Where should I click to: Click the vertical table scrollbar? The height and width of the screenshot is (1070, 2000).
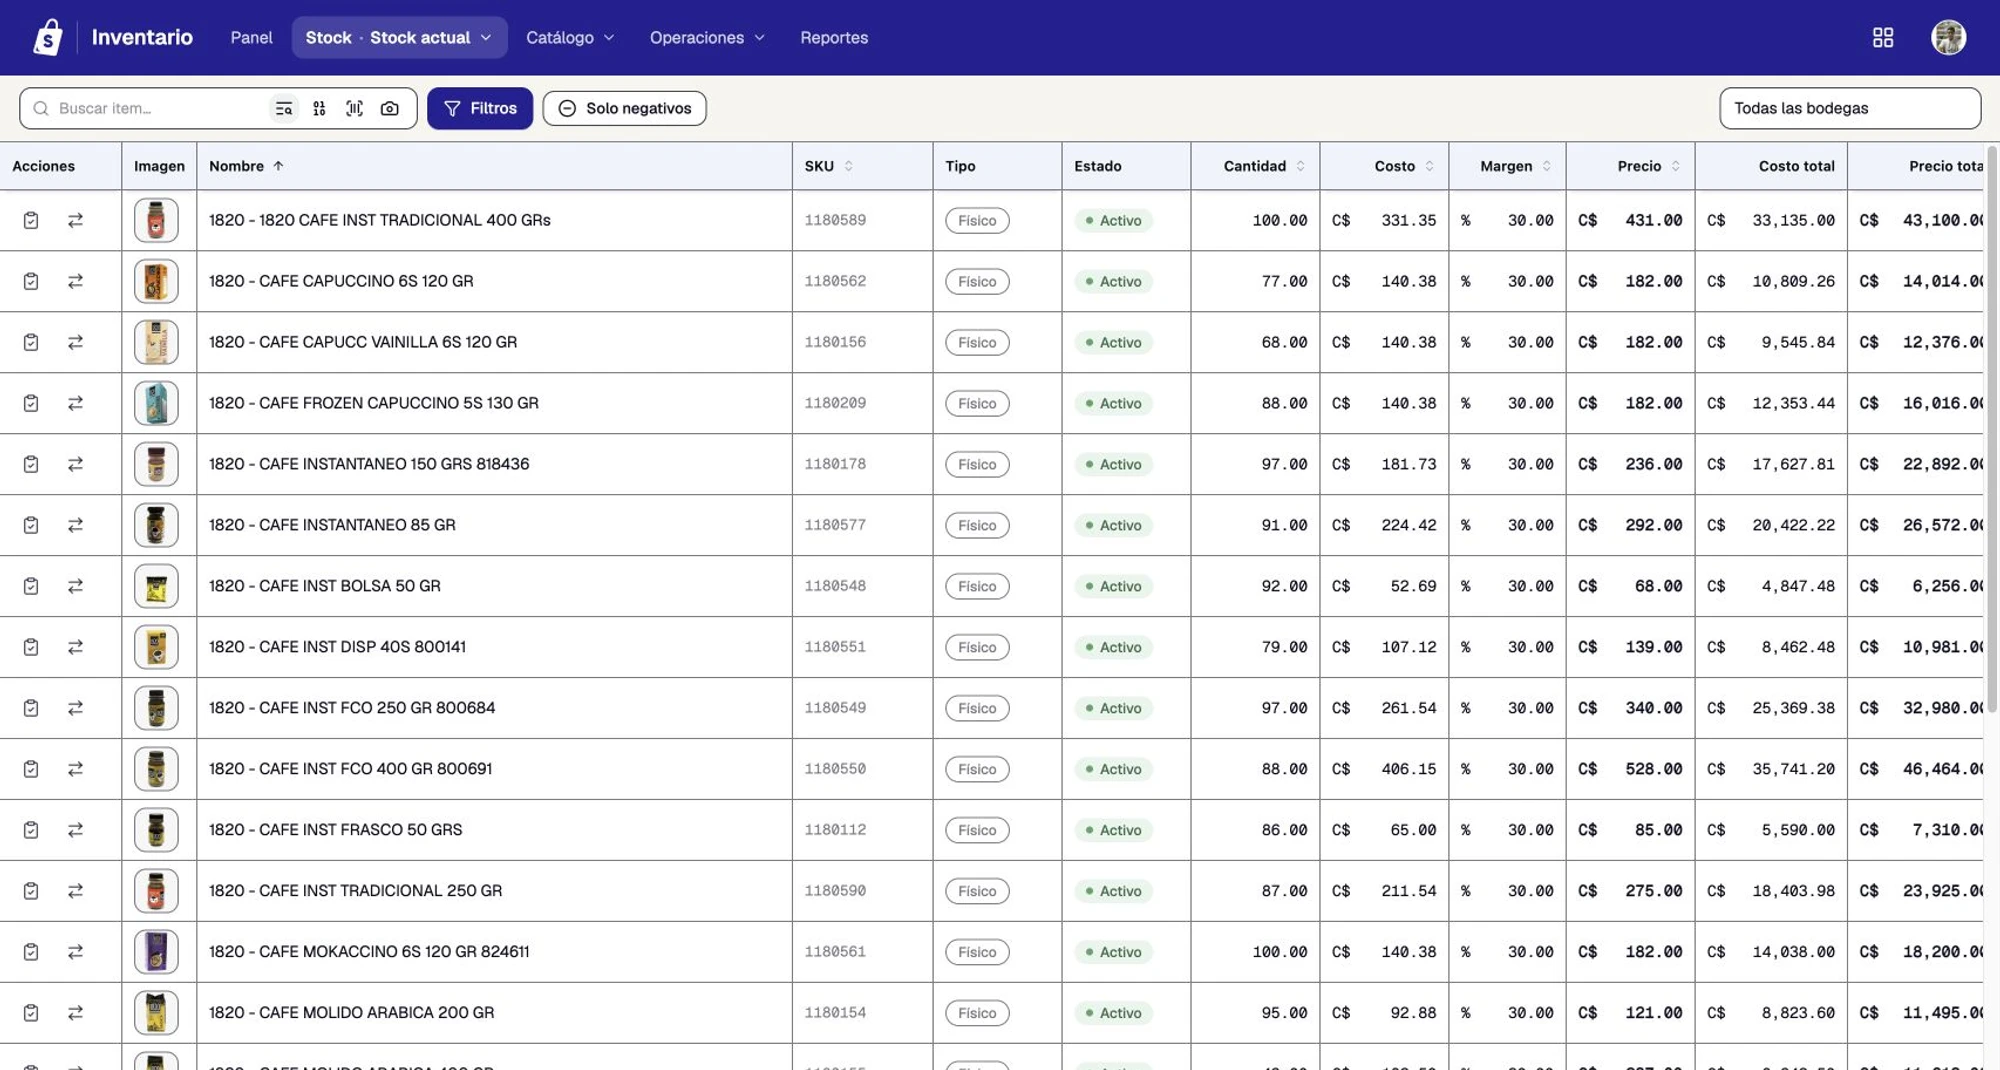pos(1991,430)
